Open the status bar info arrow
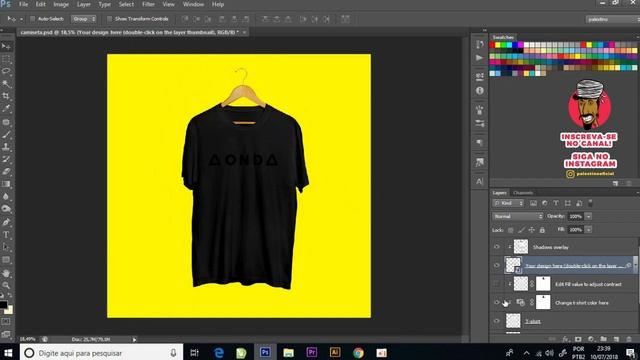The height and width of the screenshot is (360, 640). pos(134,339)
